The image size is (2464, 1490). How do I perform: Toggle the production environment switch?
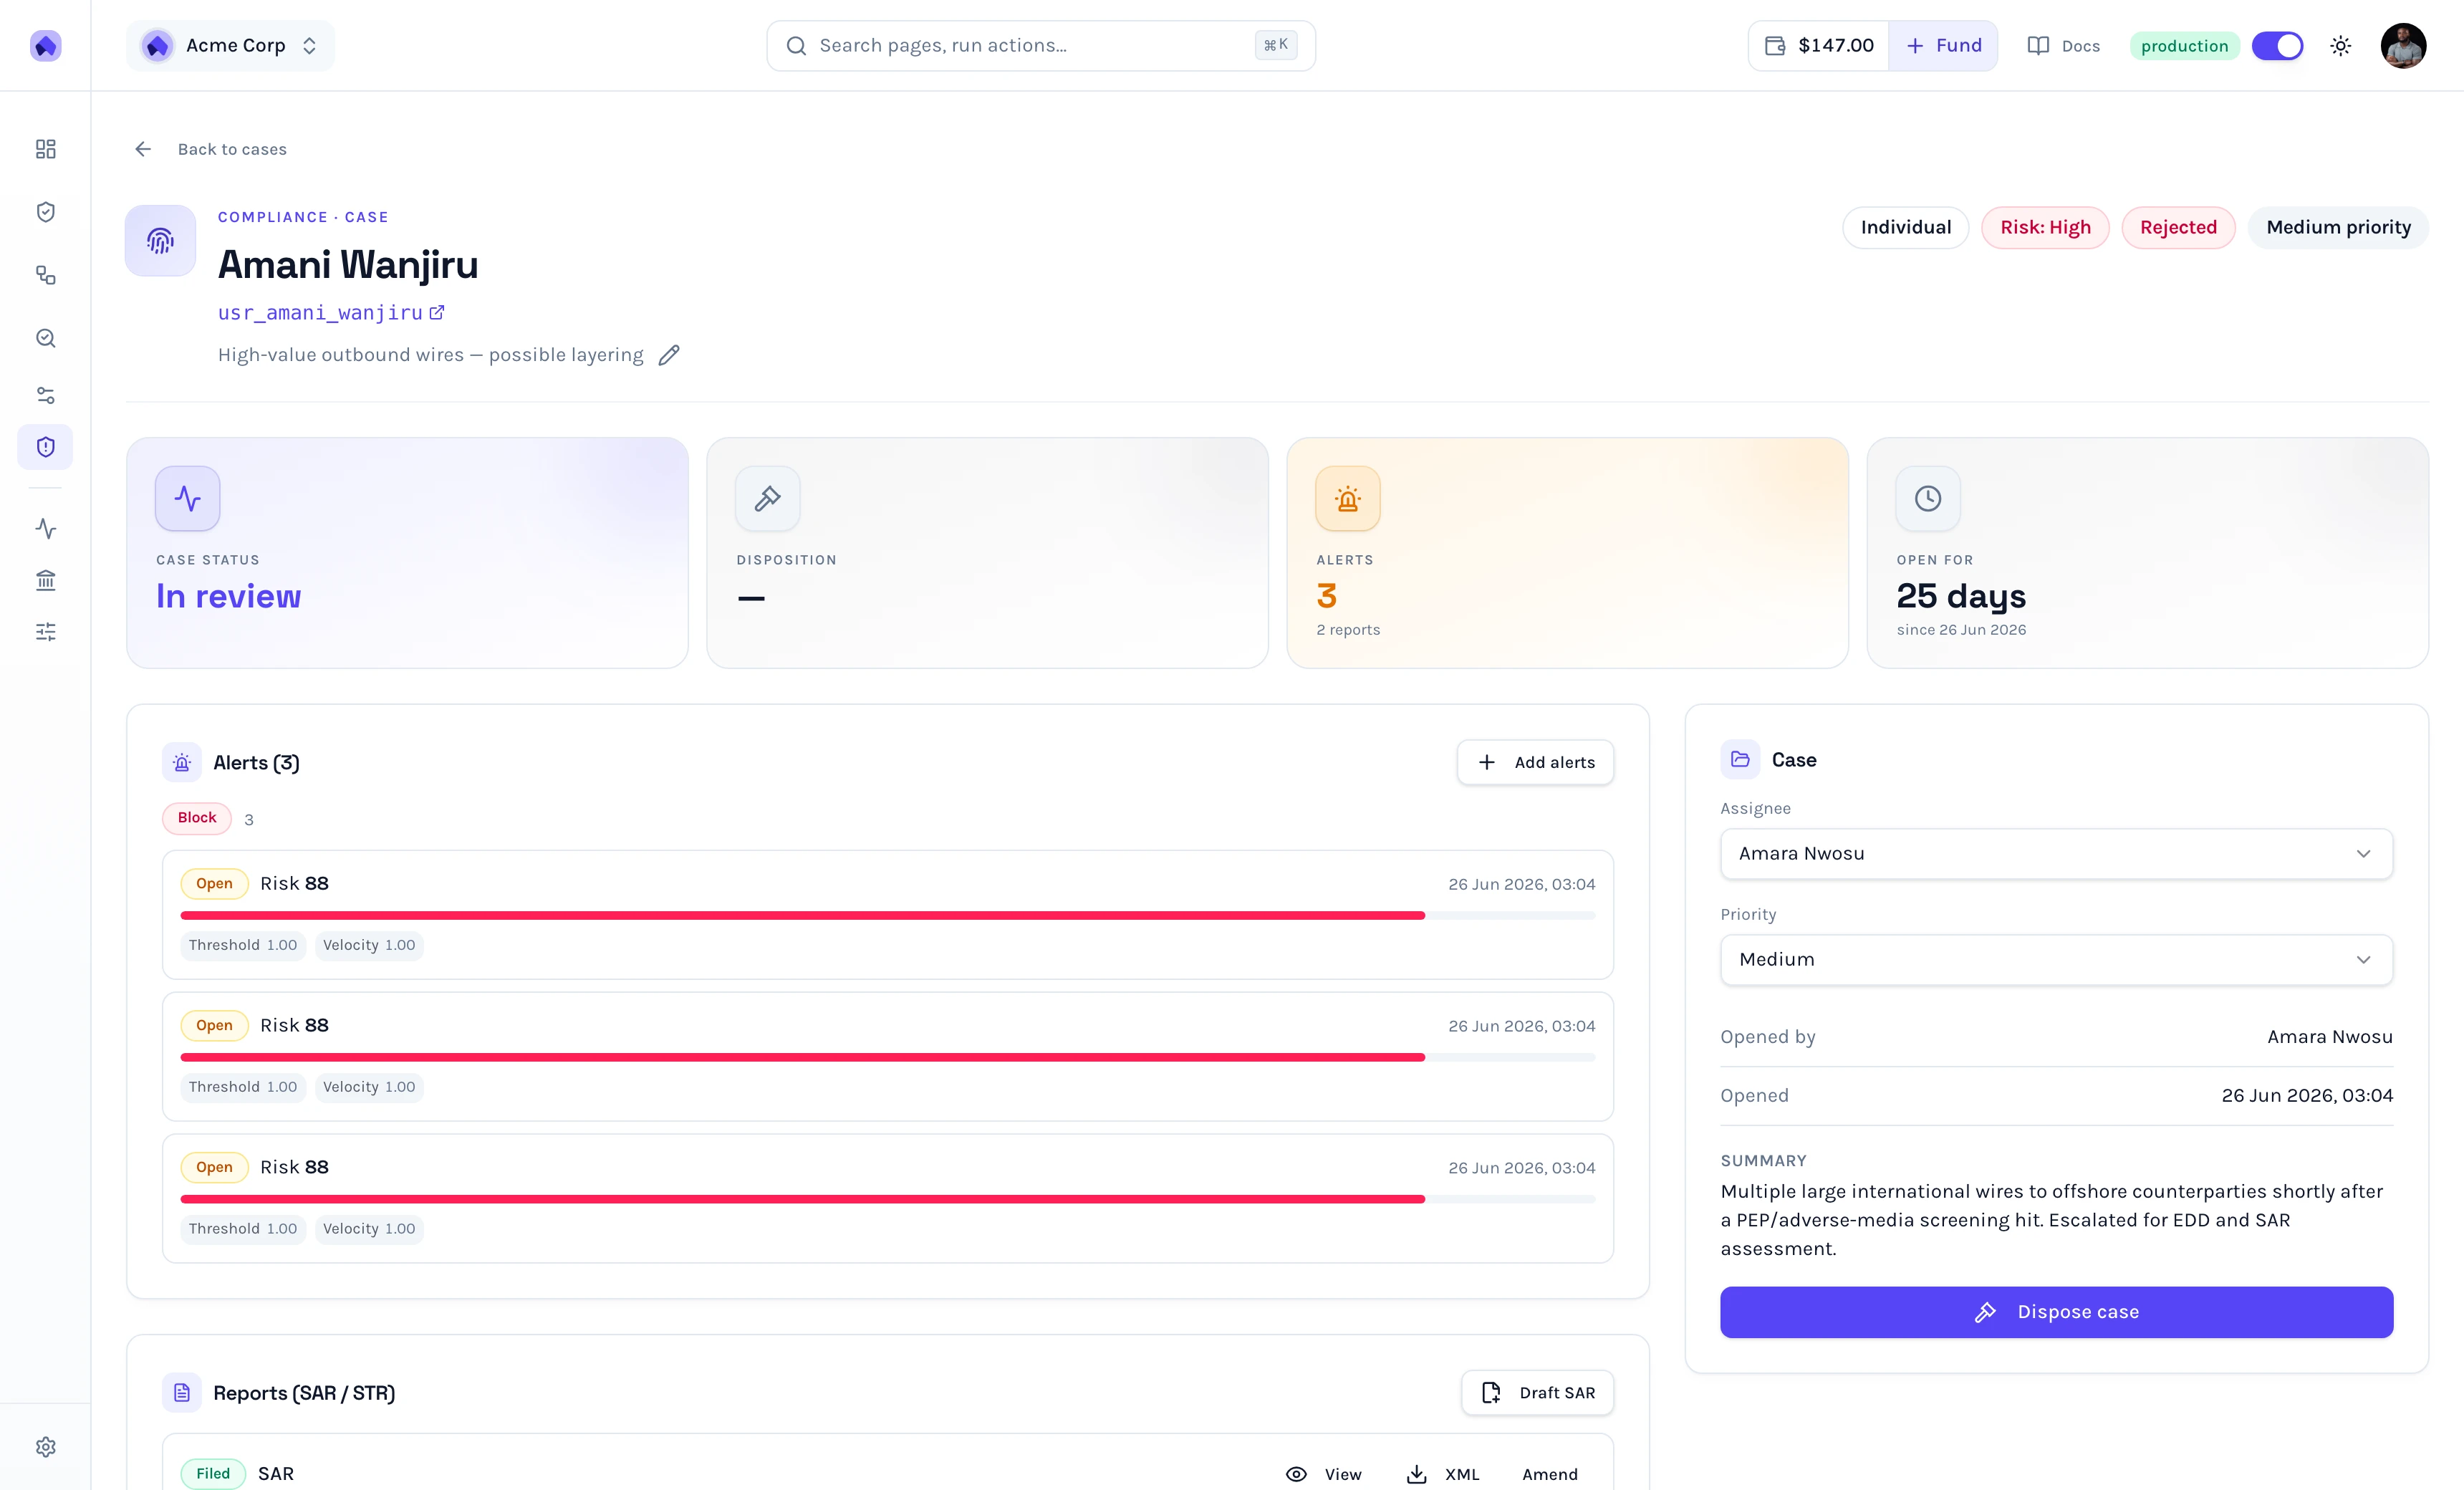pyautogui.click(x=2277, y=45)
